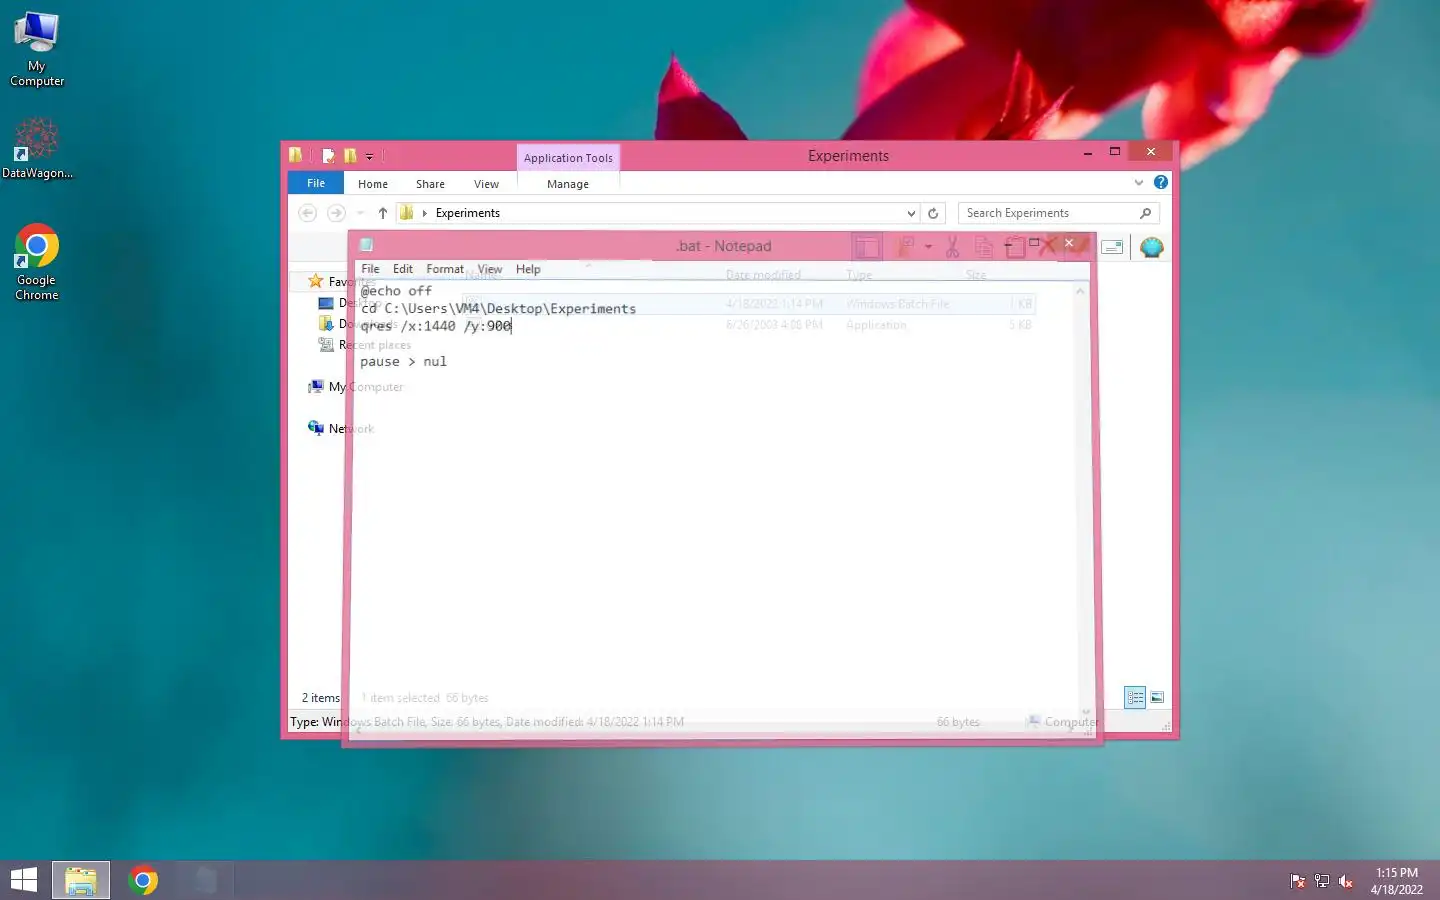1440x900 pixels.
Task: Open the Edit menu in Notepad
Action: click(x=403, y=269)
